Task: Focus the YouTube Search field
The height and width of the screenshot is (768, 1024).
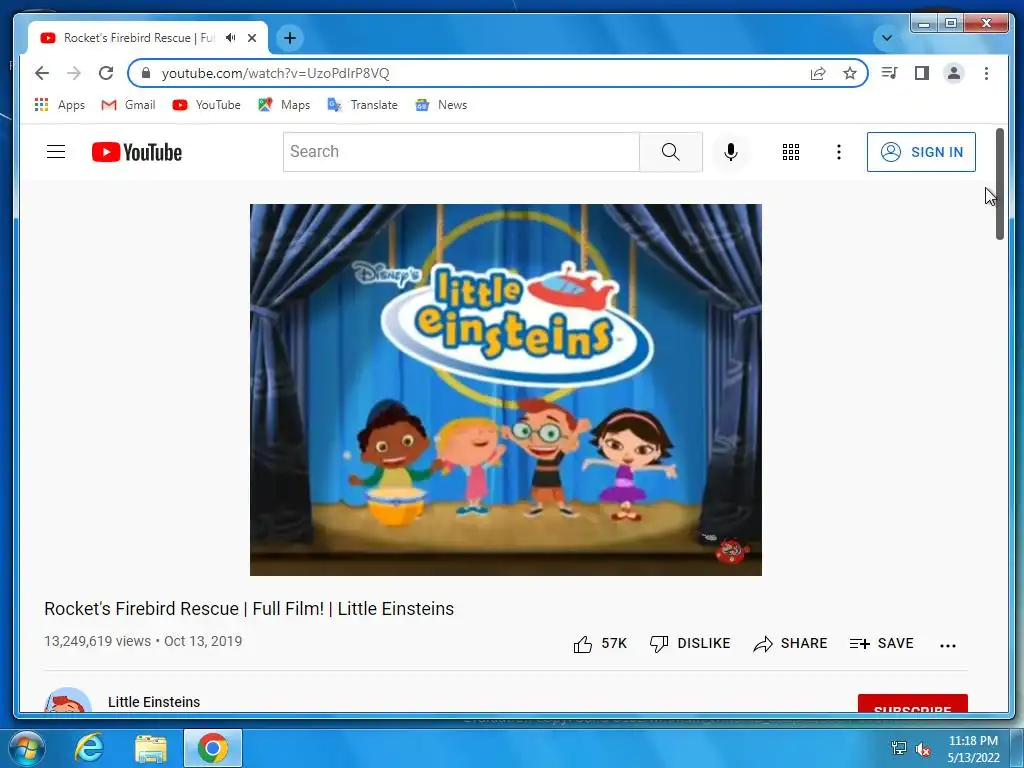Action: point(461,152)
